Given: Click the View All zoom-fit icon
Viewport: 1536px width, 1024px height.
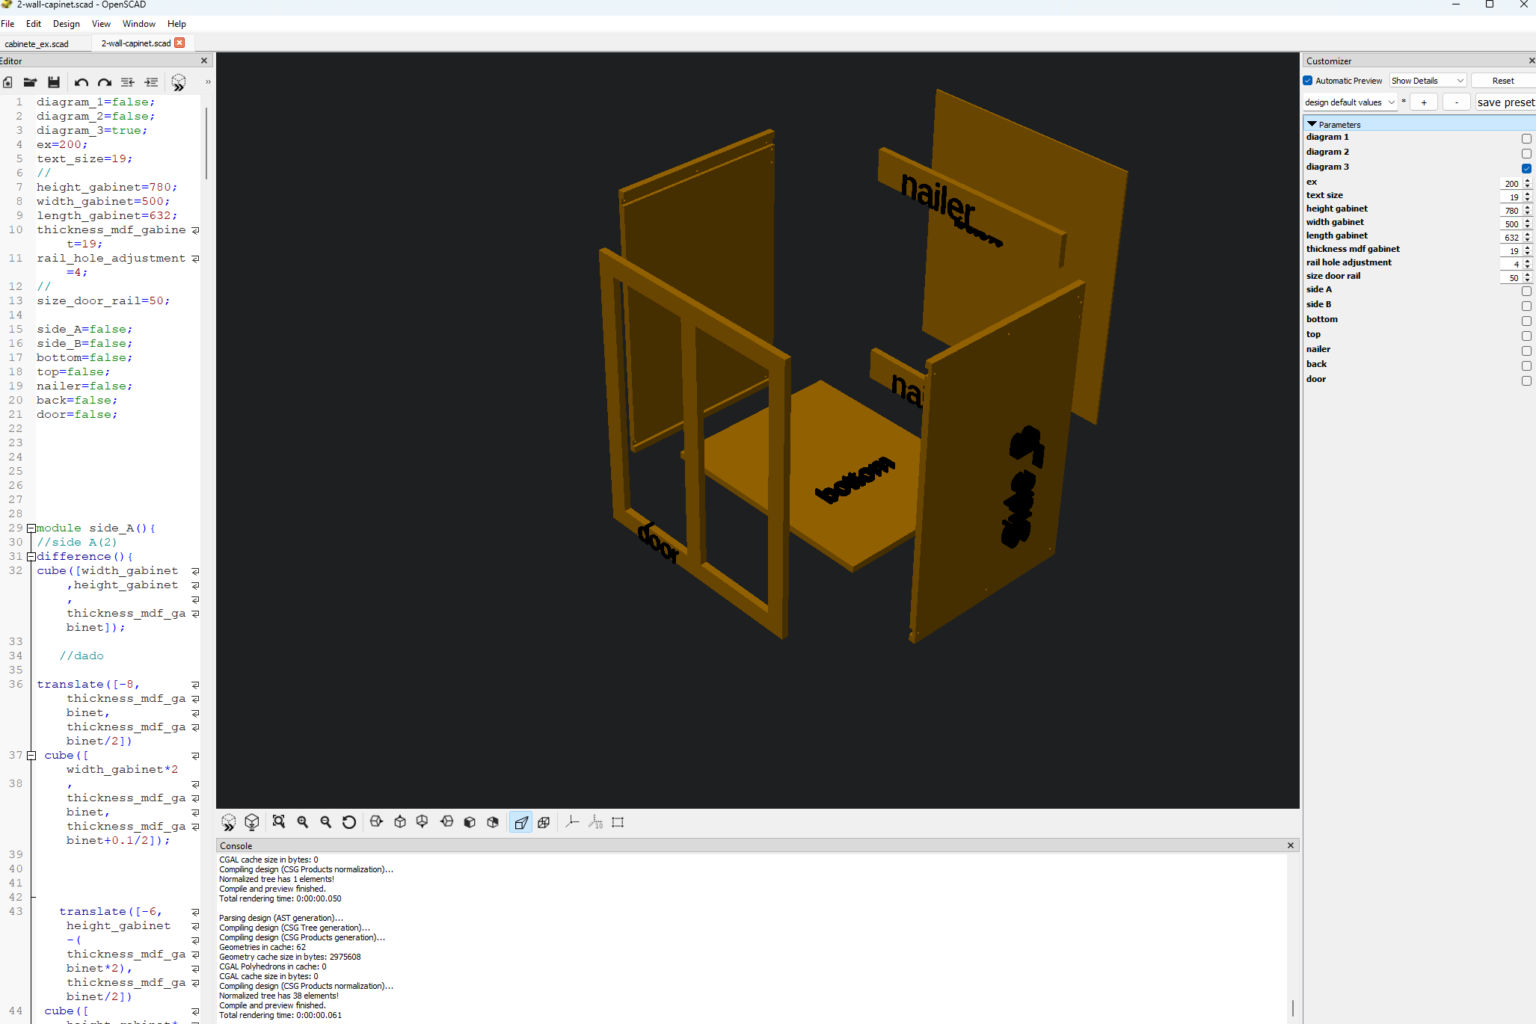Looking at the screenshot, I should point(279,822).
